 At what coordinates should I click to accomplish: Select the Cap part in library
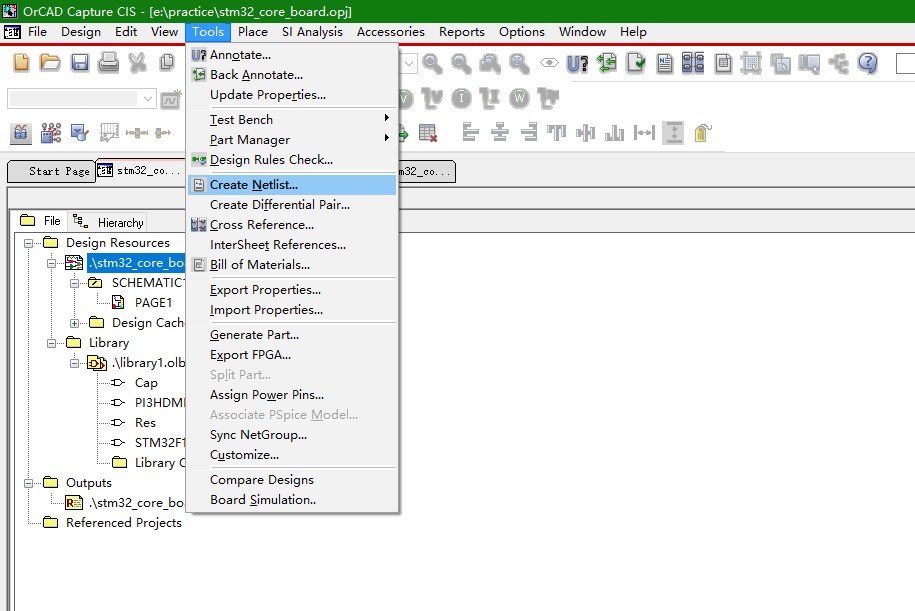point(146,383)
